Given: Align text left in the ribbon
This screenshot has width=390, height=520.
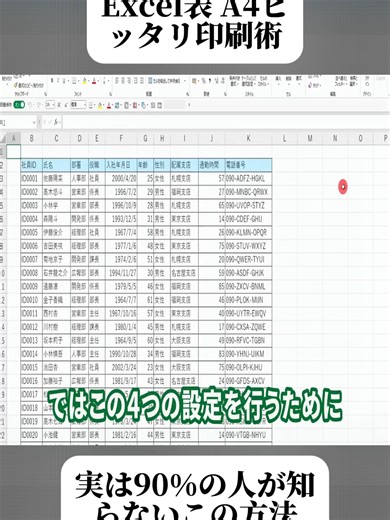Looking at the screenshot, I should (x=117, y=81).
